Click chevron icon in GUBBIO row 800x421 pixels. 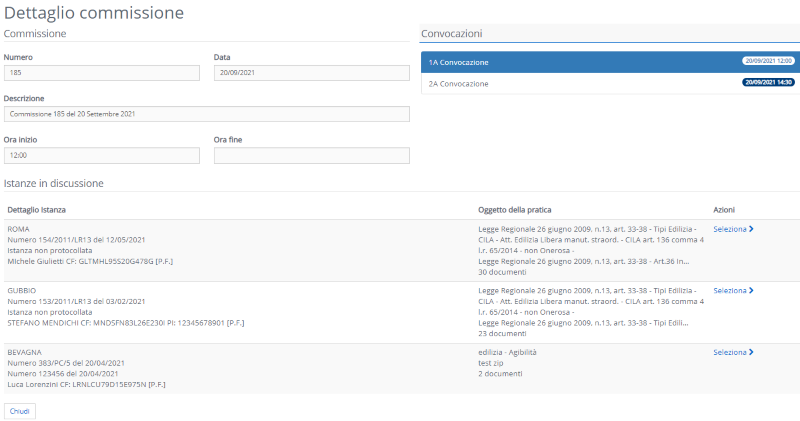[751, 291]
